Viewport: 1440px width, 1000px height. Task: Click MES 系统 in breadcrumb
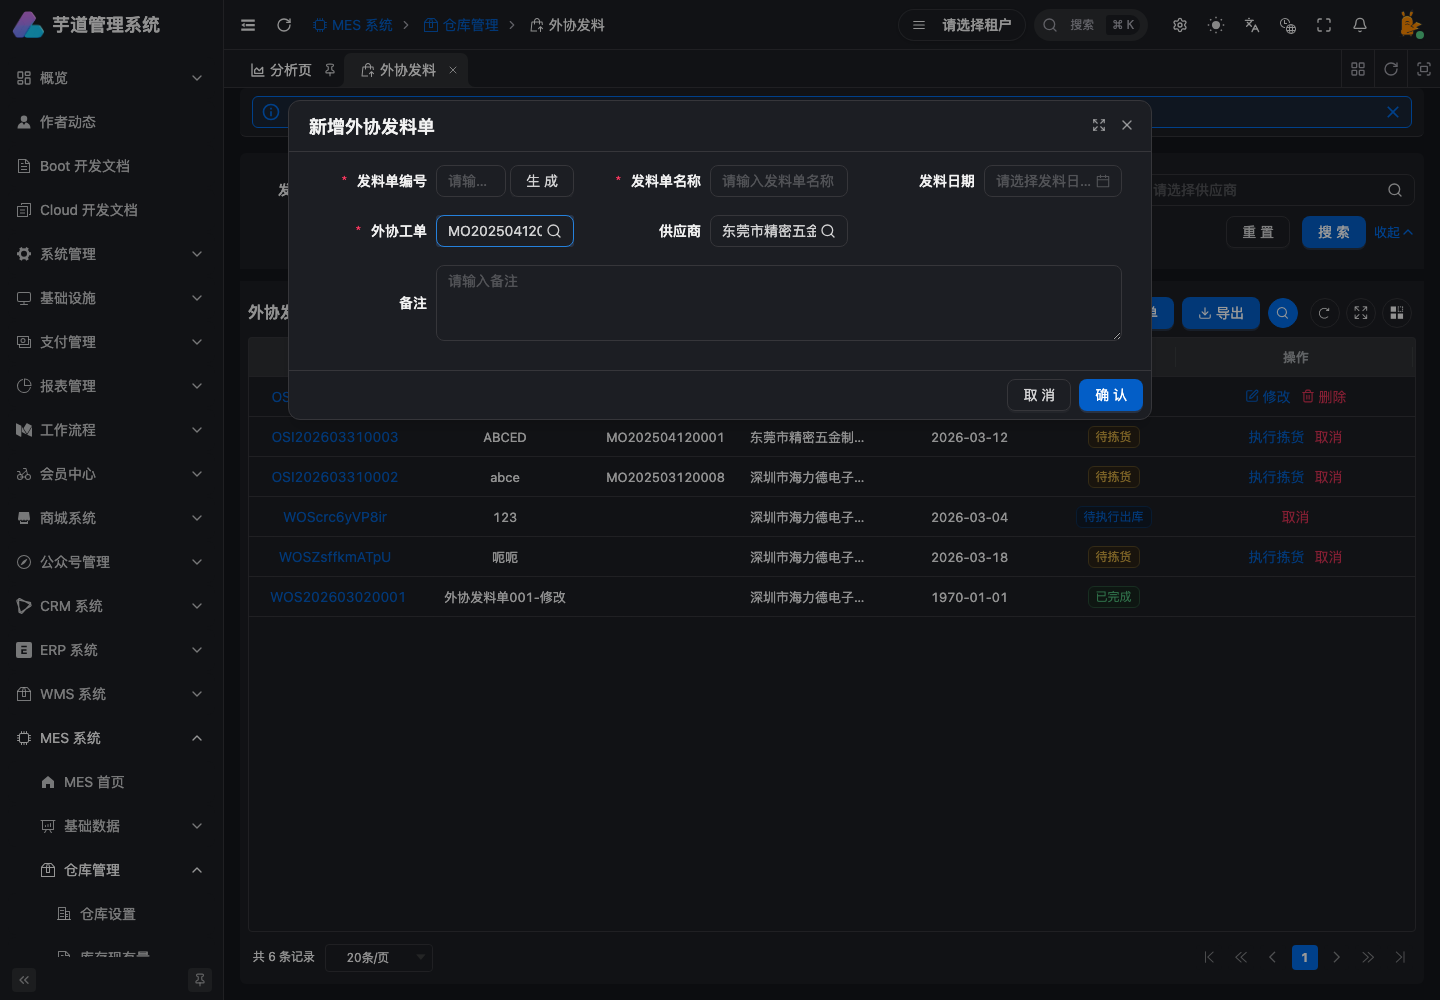point(353,25)
